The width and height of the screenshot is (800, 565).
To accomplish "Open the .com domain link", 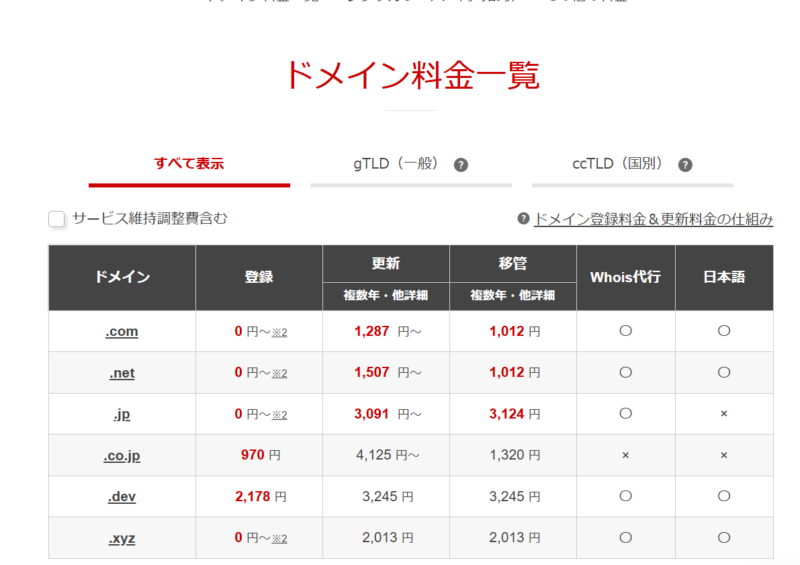I will tap(122, 331).
